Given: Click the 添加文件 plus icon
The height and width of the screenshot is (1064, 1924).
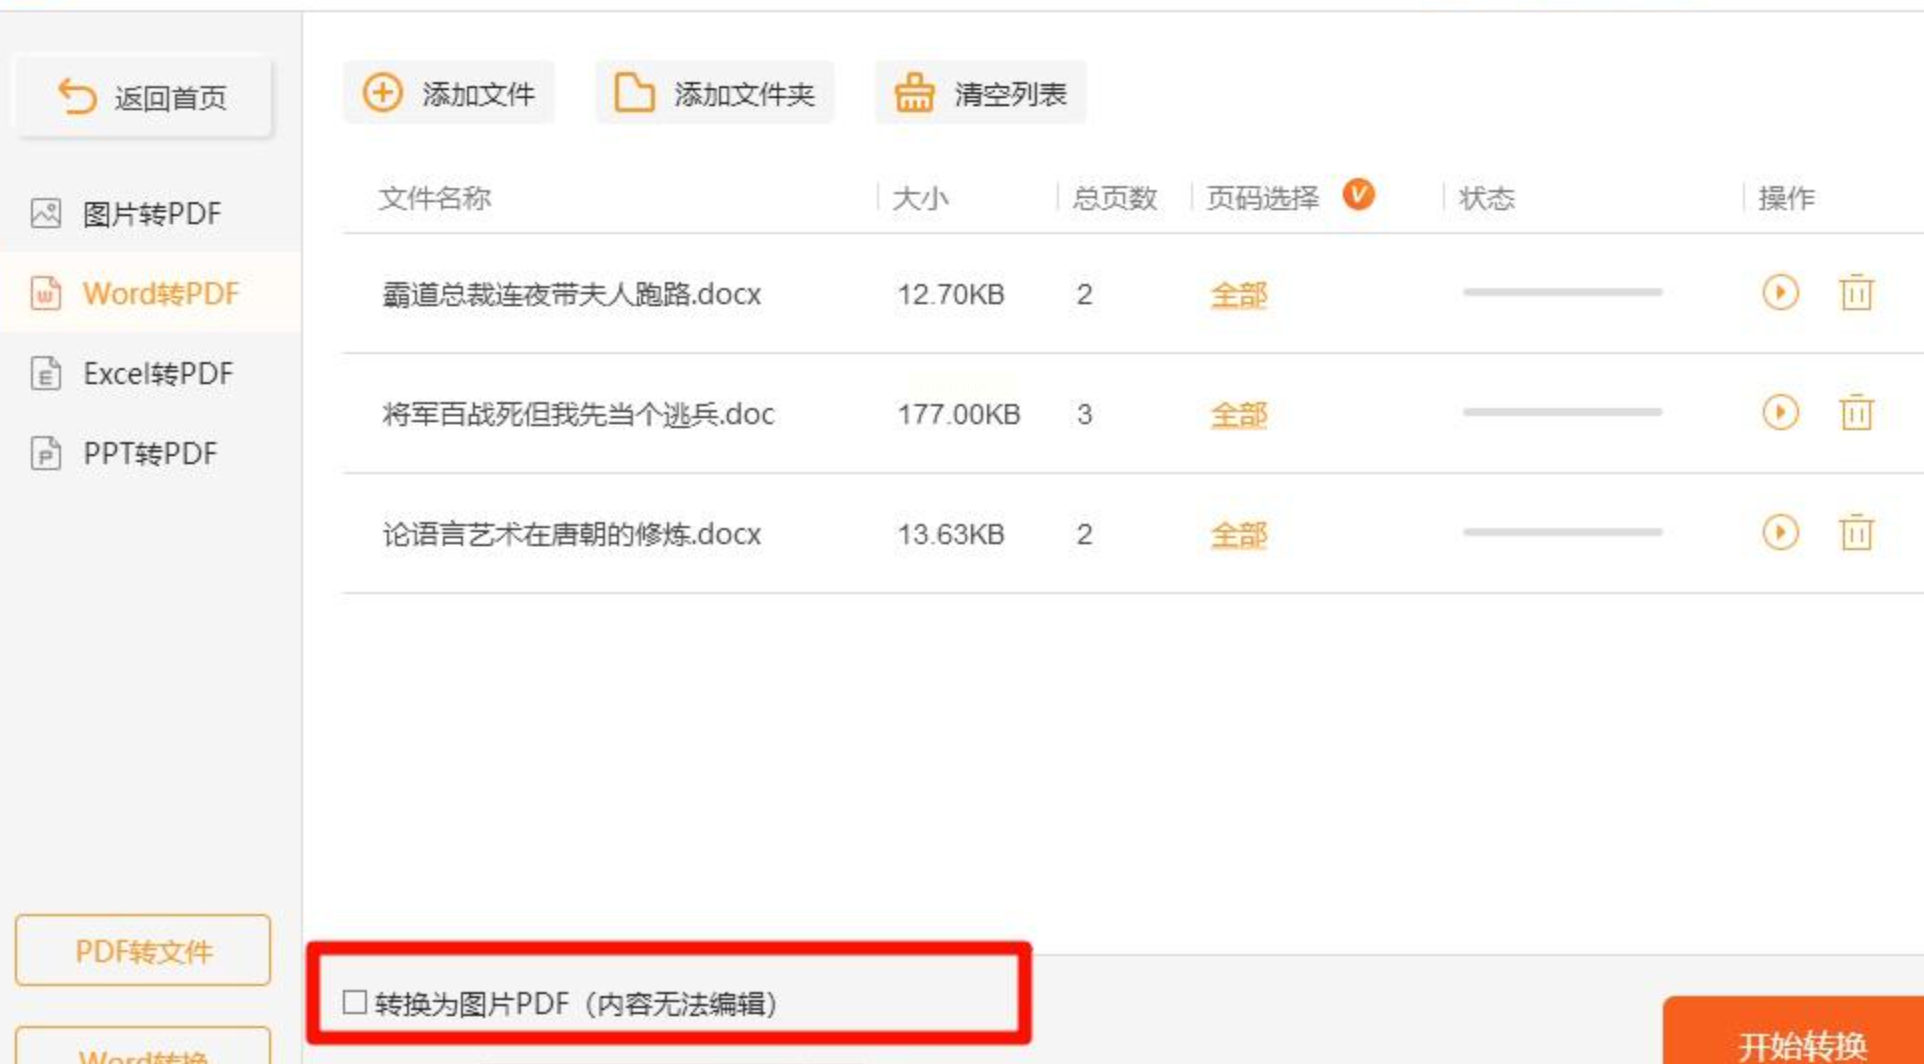Looking at the screenshot, I should [x=382, y=93].
